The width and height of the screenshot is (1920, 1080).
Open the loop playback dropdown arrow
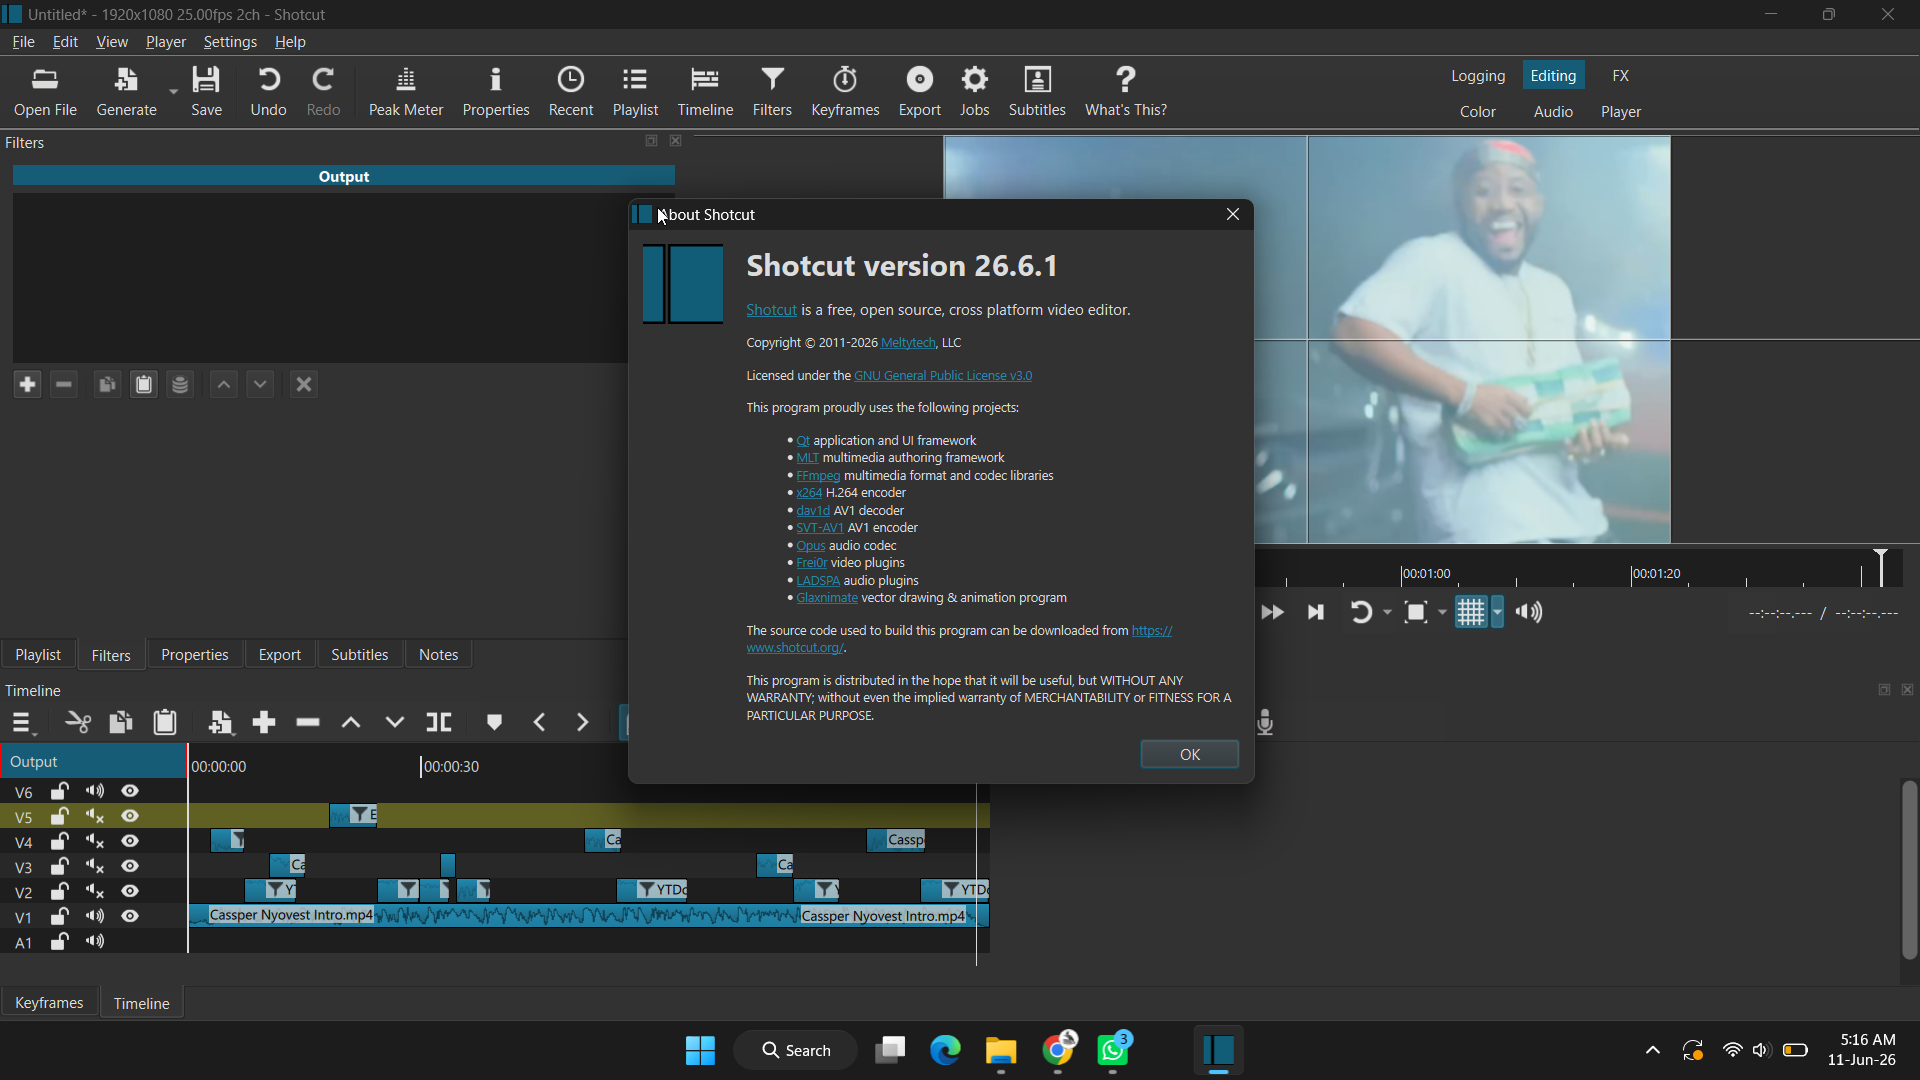coord(1388,612)
